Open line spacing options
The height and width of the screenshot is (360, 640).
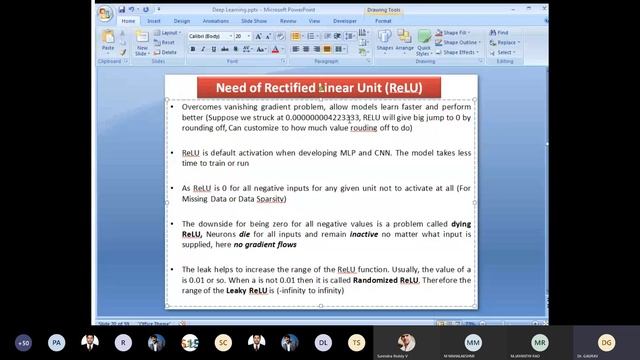click(350, 36)
